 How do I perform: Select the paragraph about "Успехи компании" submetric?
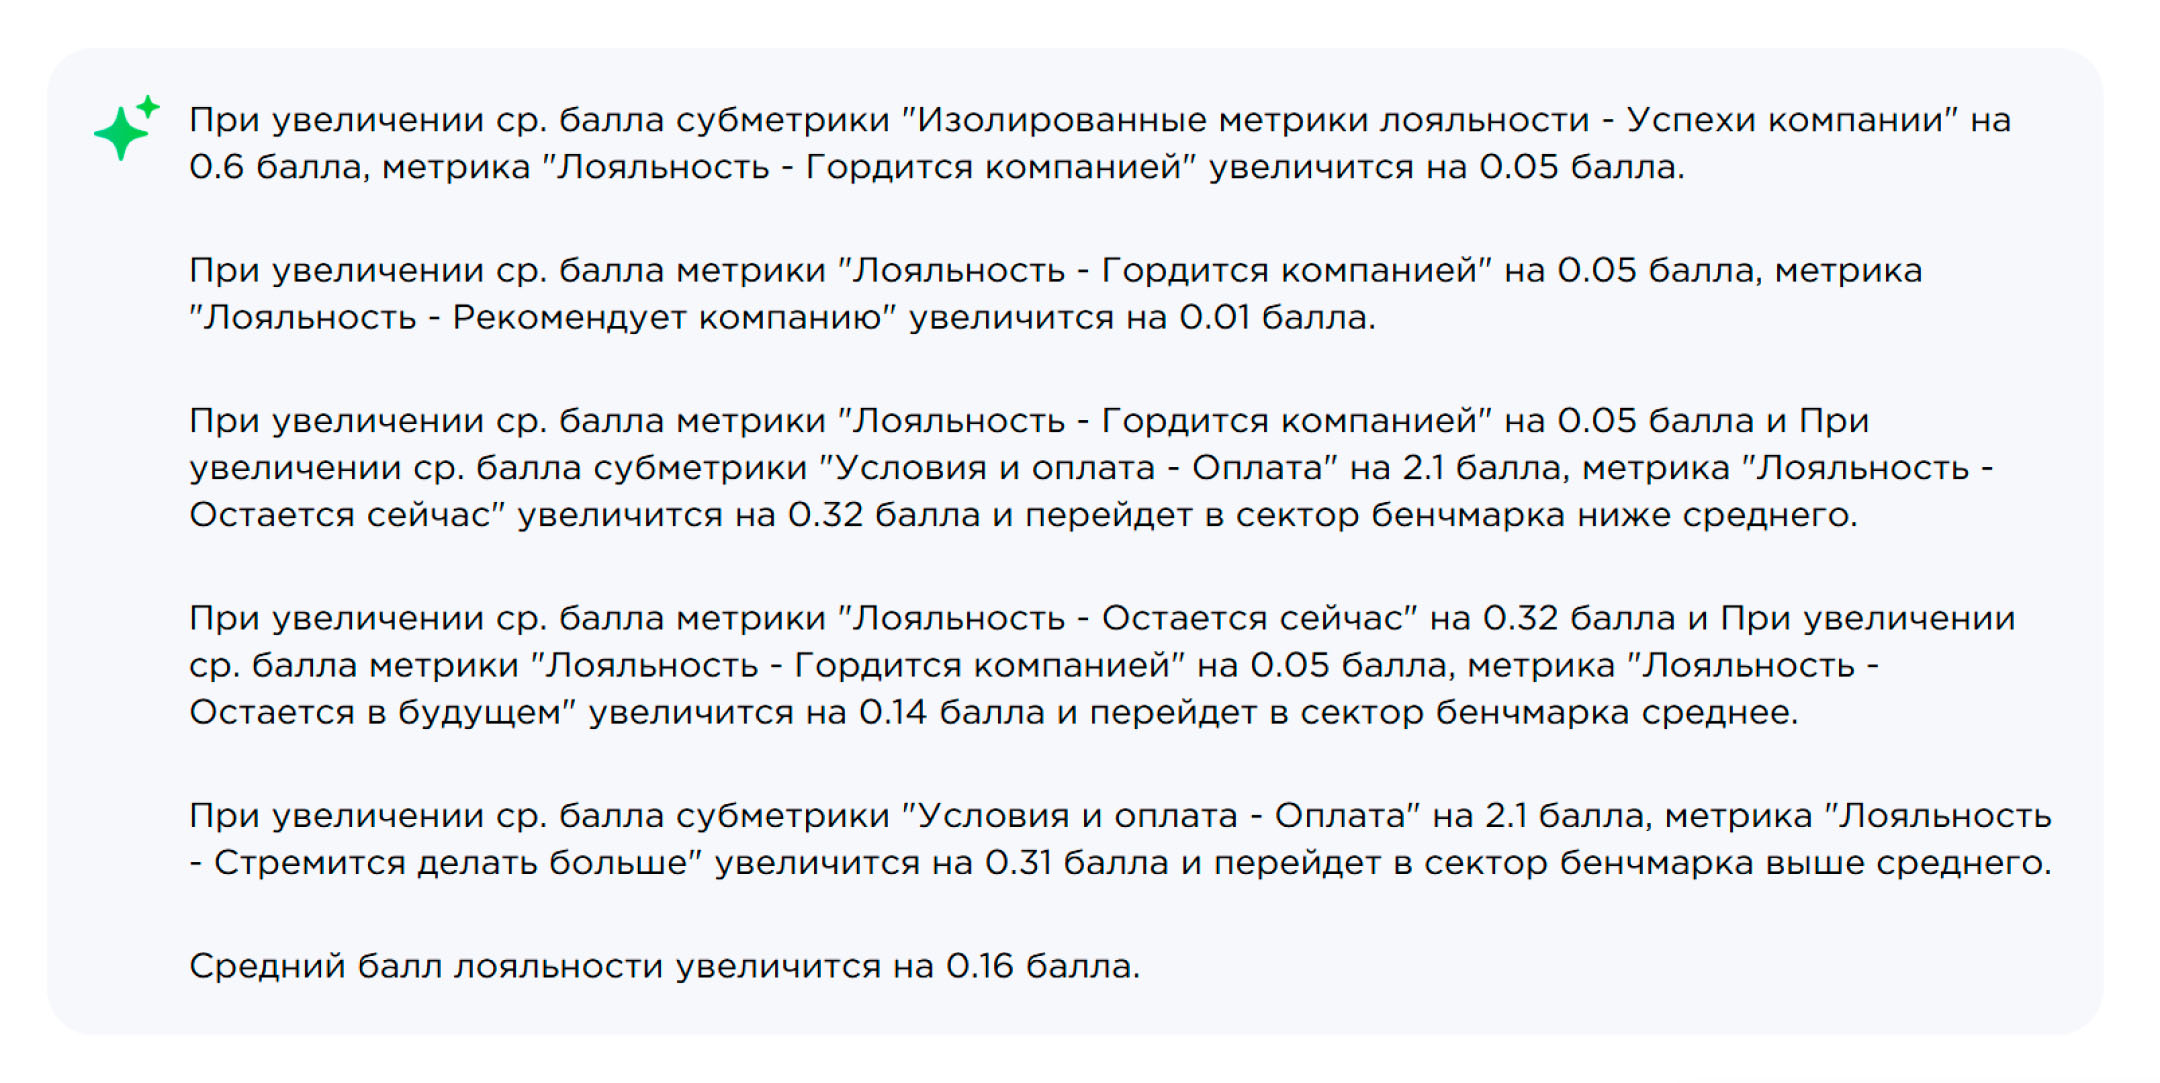[x=1100, y=143]
